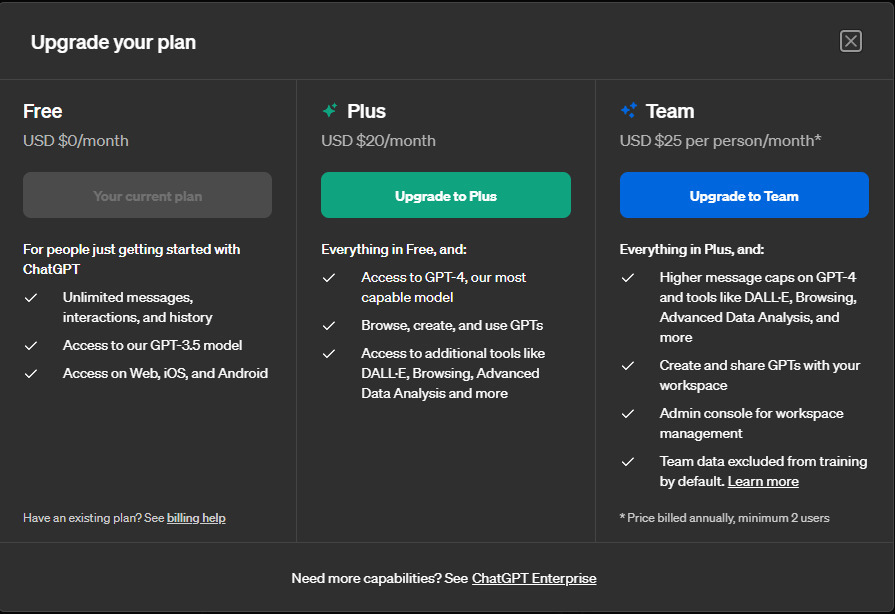This screenshot has width=895, height=614.
Task: Close the Upgrade your plan dialog
Action: [x=850, y=41]
